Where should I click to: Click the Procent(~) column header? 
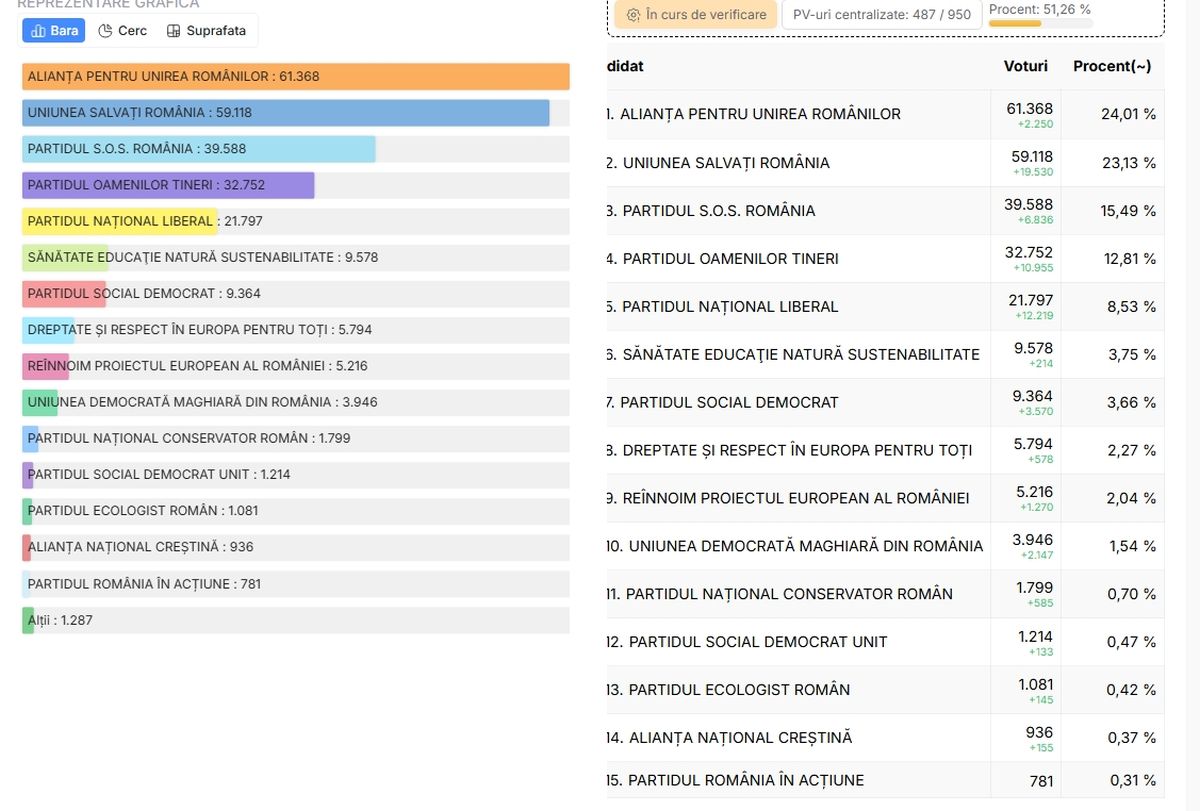click(1111, 66)
